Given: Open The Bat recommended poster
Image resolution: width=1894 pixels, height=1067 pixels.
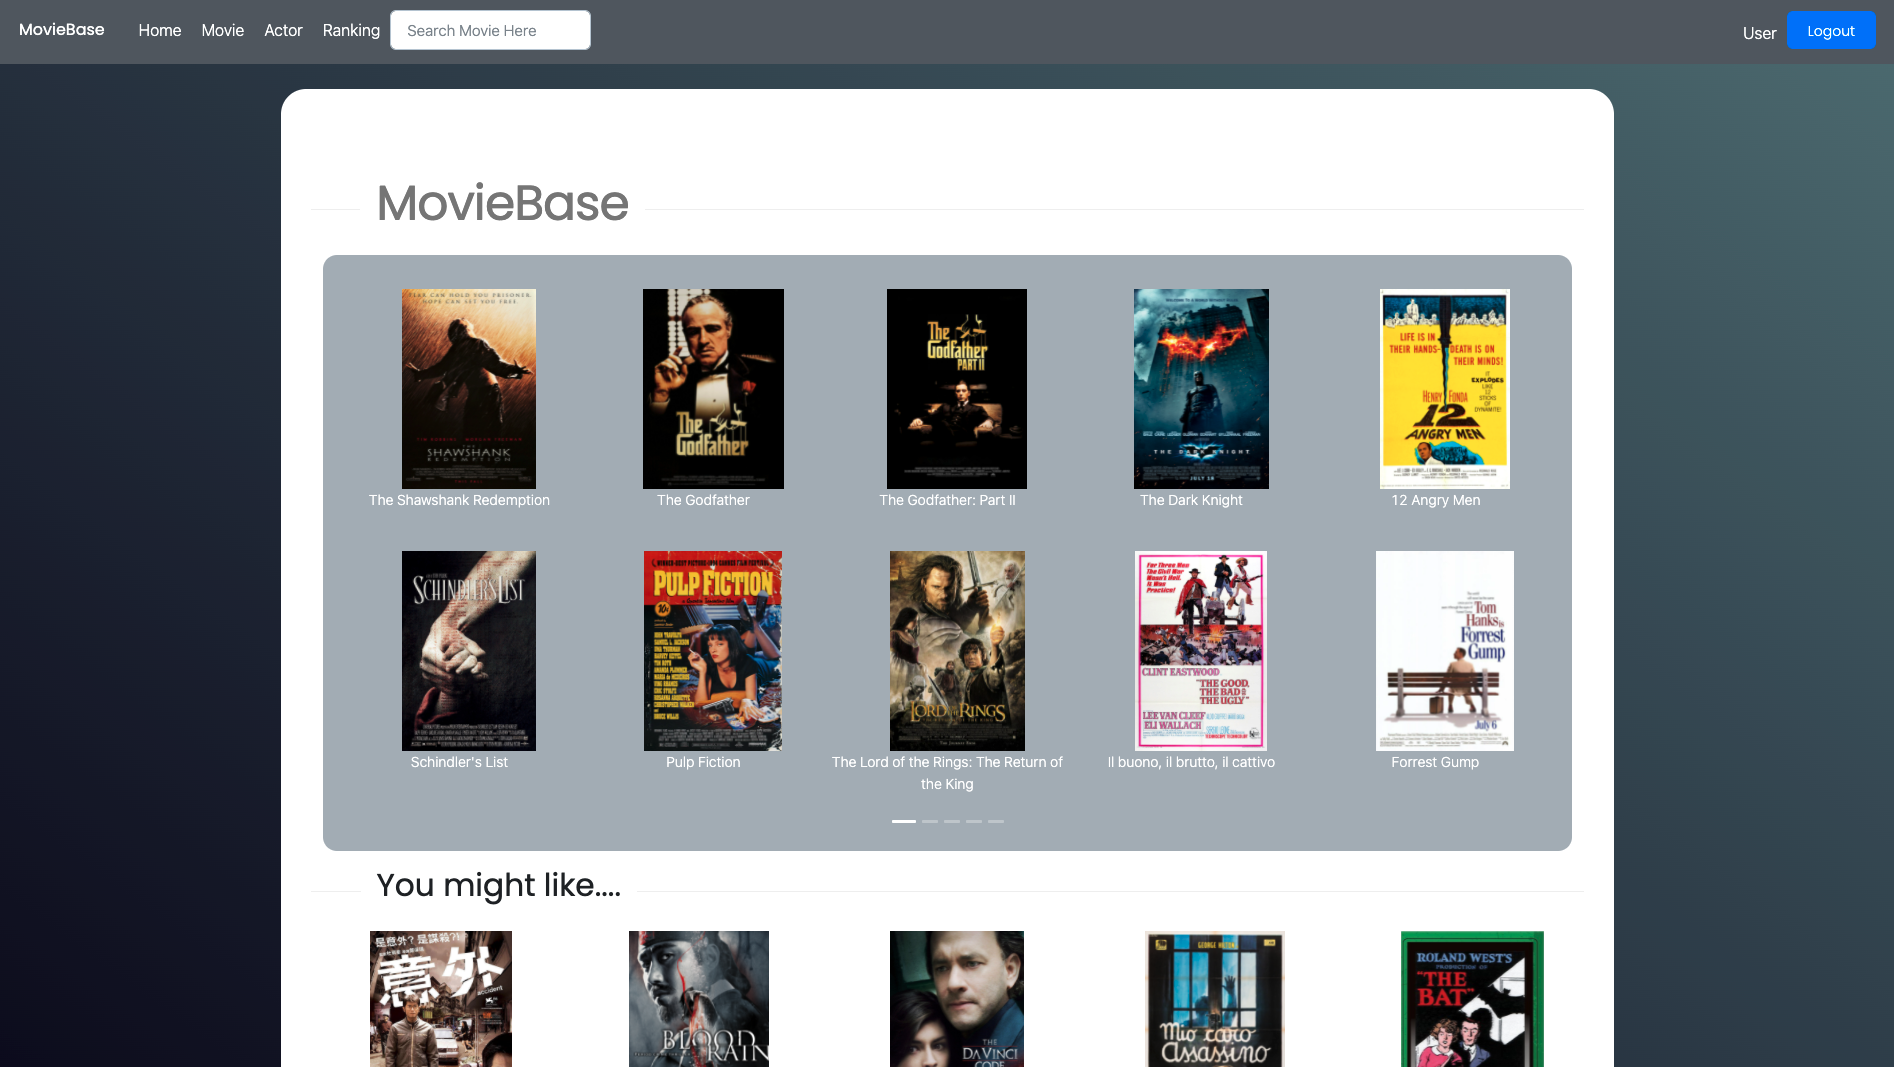Looking at the screenshot, I should (1472, 999).
